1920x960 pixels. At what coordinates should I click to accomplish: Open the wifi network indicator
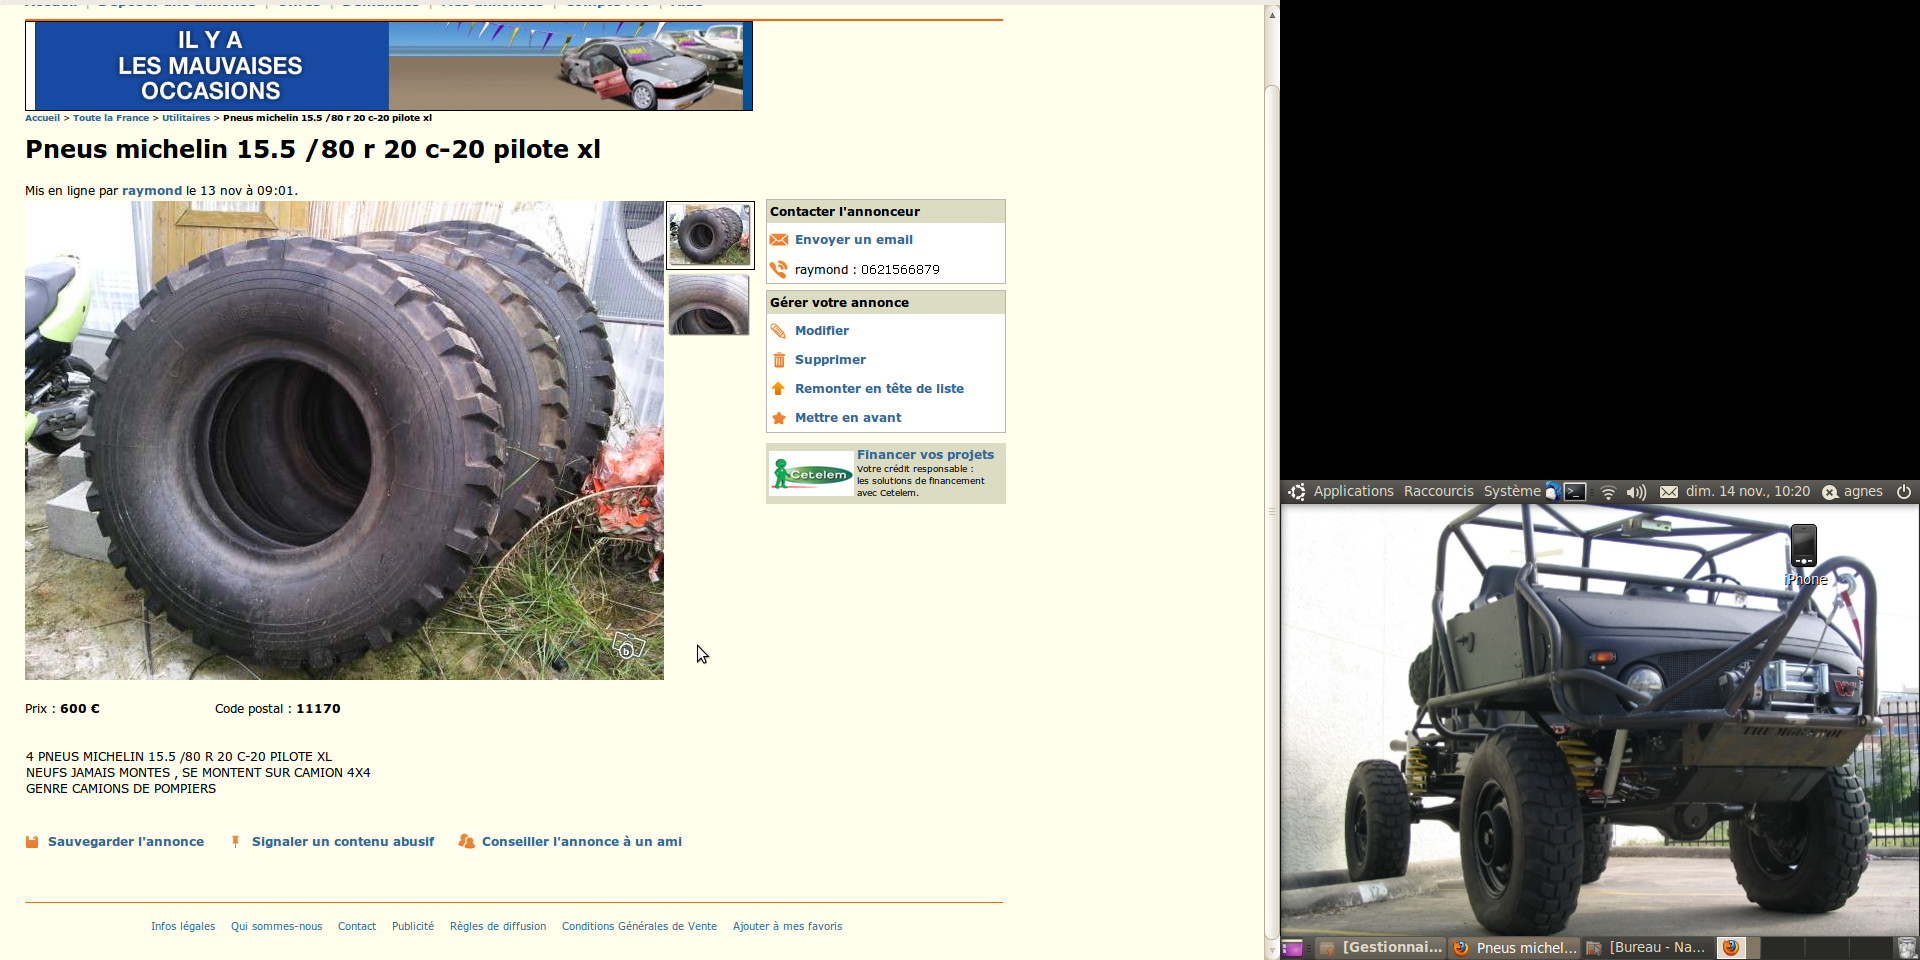click(x=1608, y=492)
